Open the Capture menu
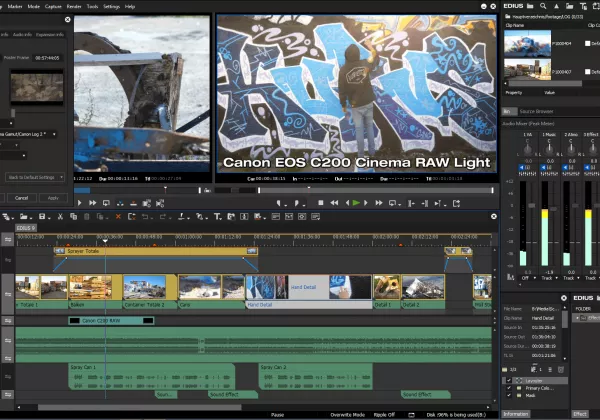Viewport: 600px width, 420px height. pos(53,7)
